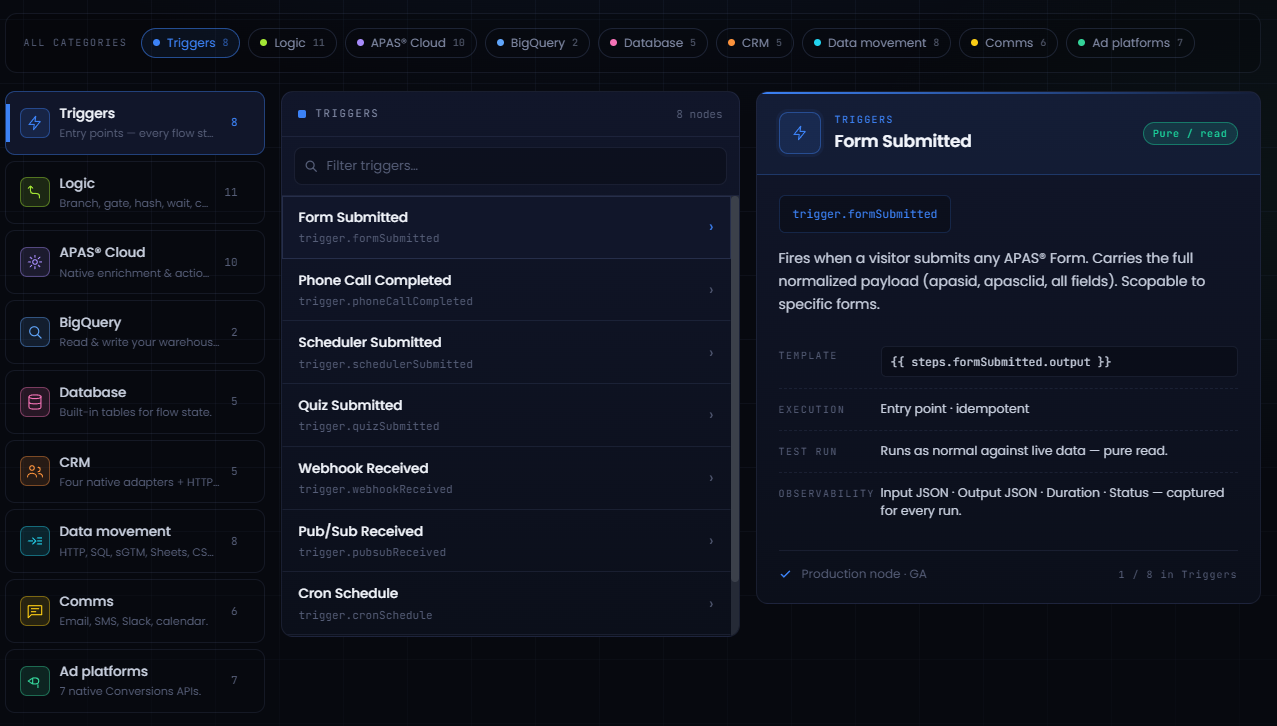Open the Comms sidebar category
The height and width of the screenshot is (726, 1277).
[135, 611]
